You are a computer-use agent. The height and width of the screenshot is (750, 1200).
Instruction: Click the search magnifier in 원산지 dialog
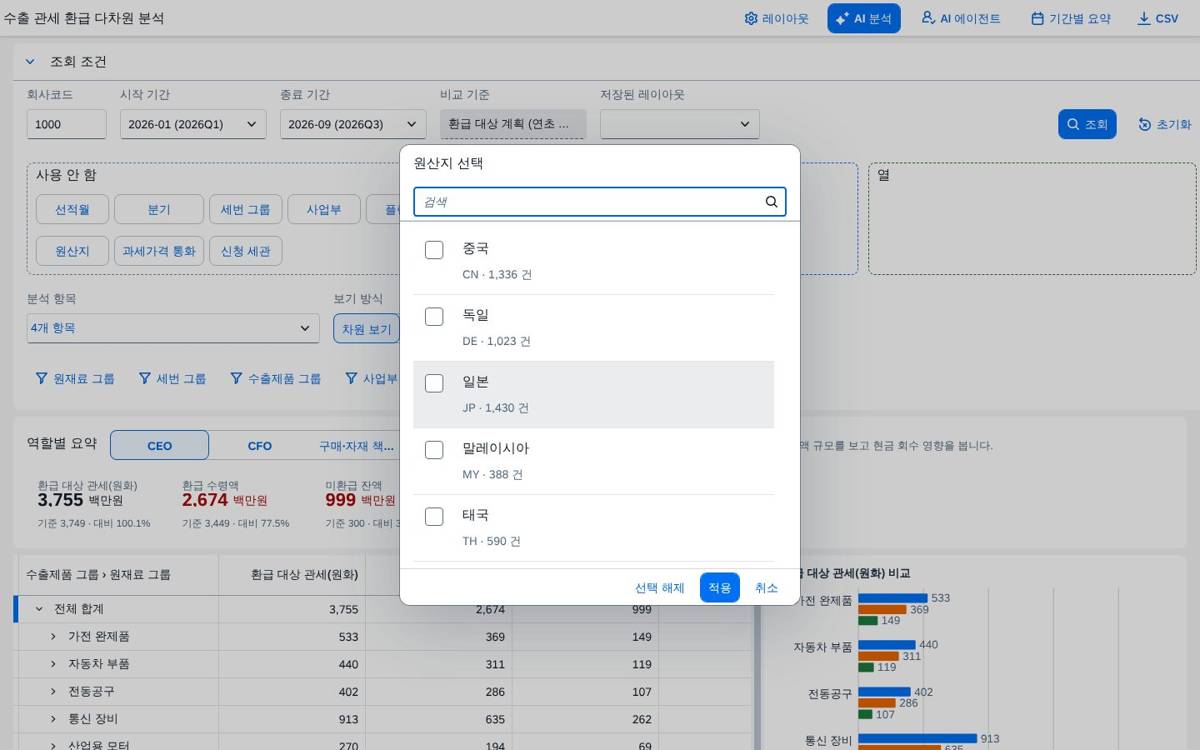tap(771, 201)
